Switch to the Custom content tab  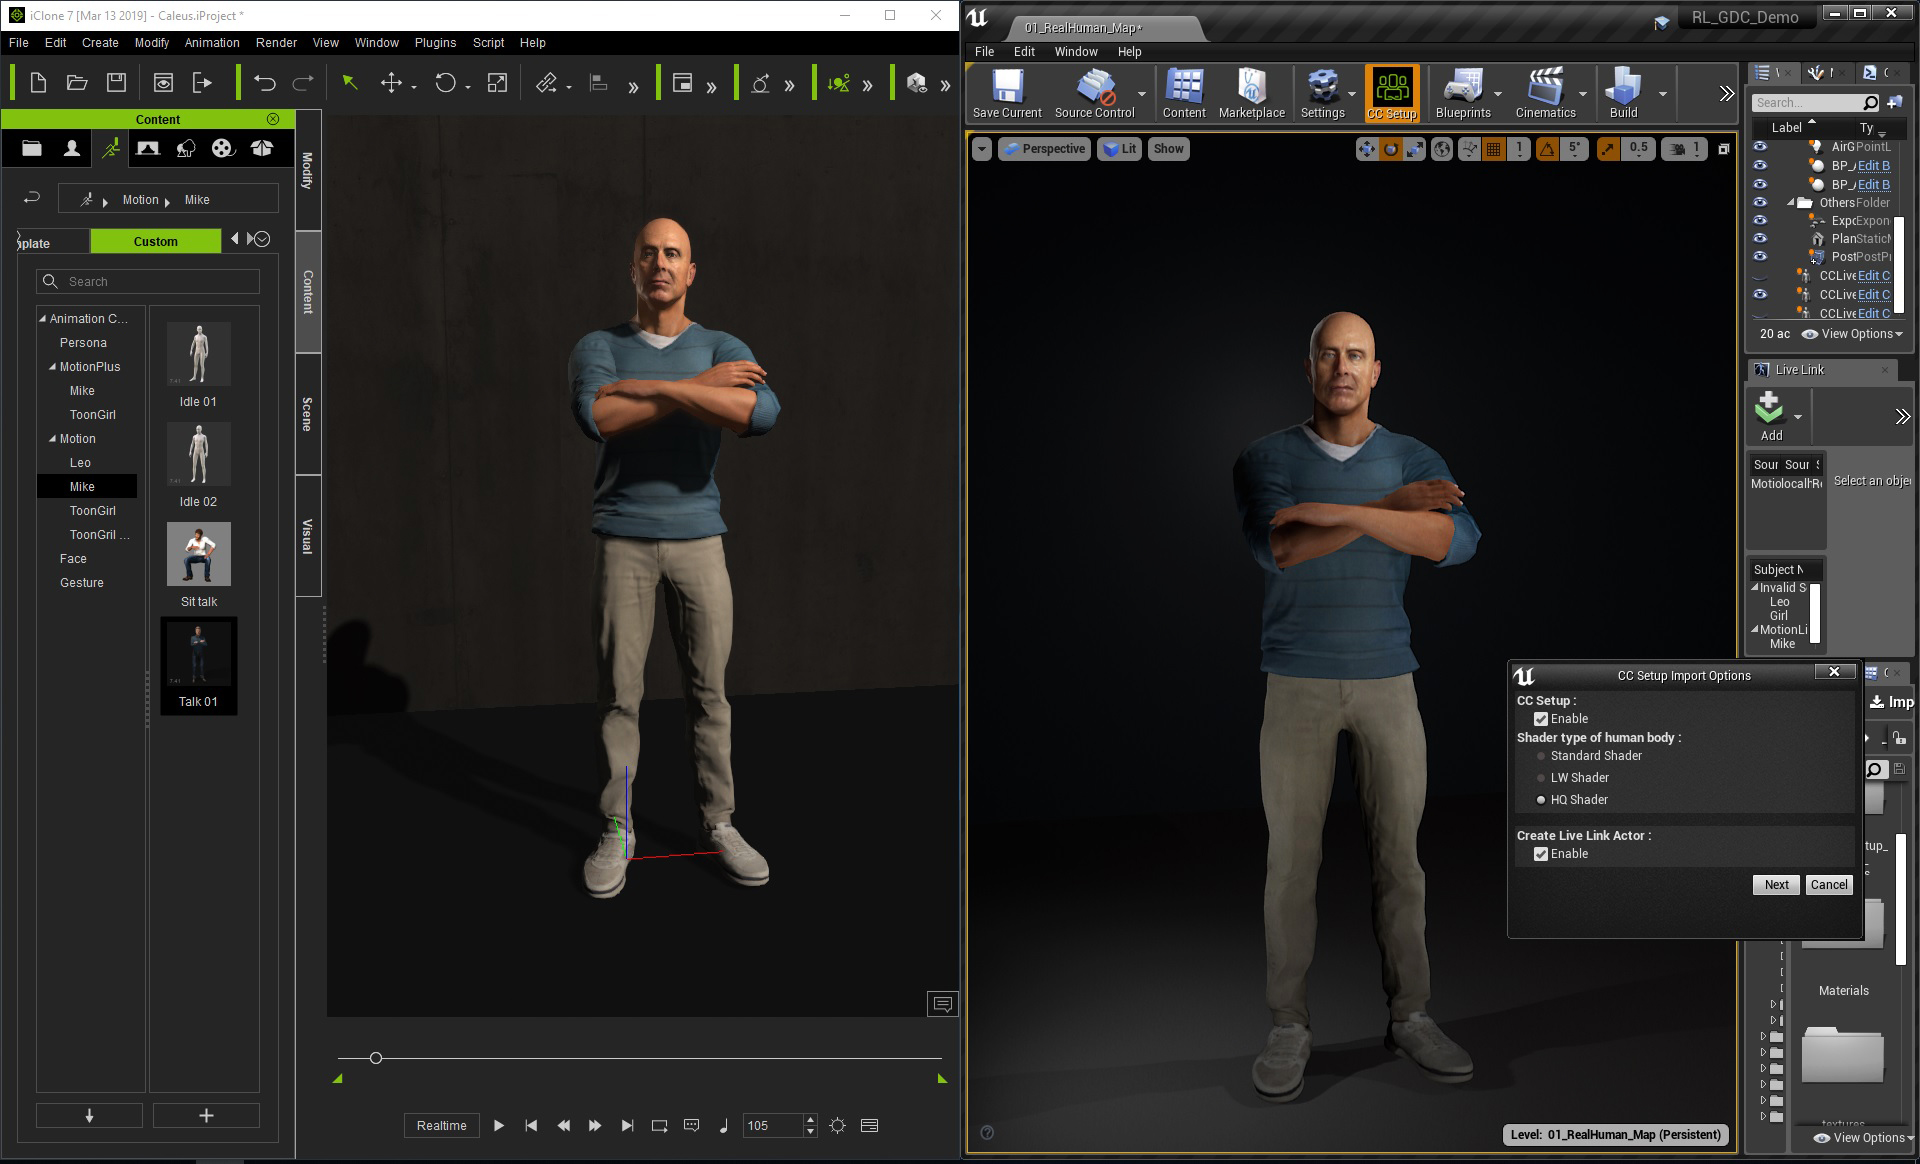point(155,241)
